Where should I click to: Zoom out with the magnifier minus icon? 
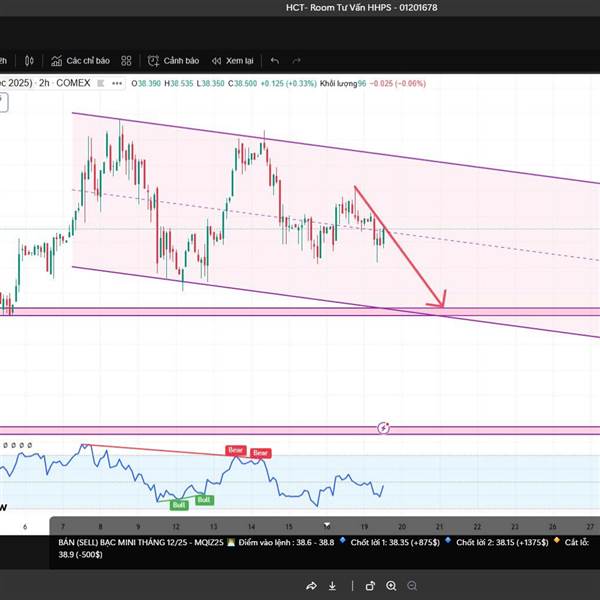pos(412,586)
